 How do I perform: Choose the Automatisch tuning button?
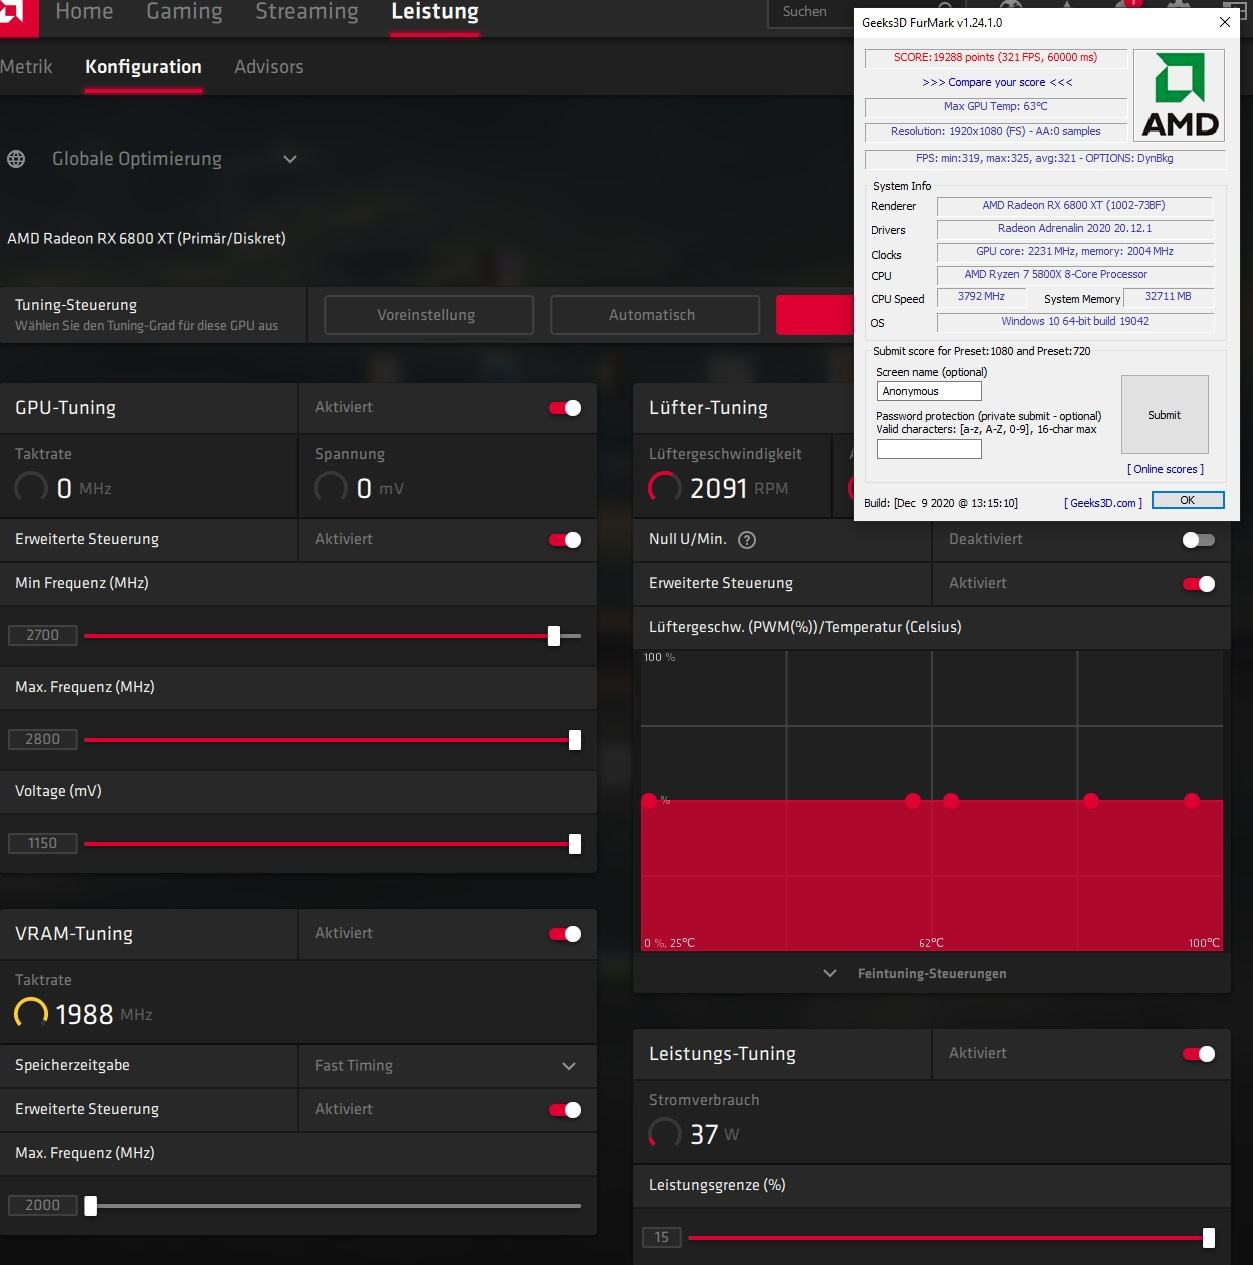click(x=654, y=315)
